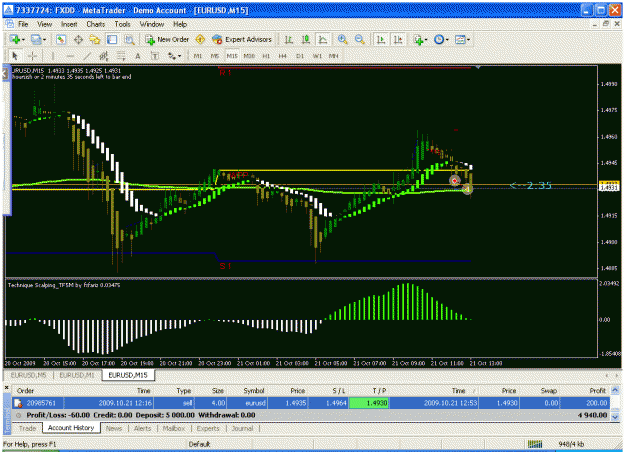625x452 pixels.
Task: Toggle the Data Window crosshair-target icon
Action: [78, 39]
